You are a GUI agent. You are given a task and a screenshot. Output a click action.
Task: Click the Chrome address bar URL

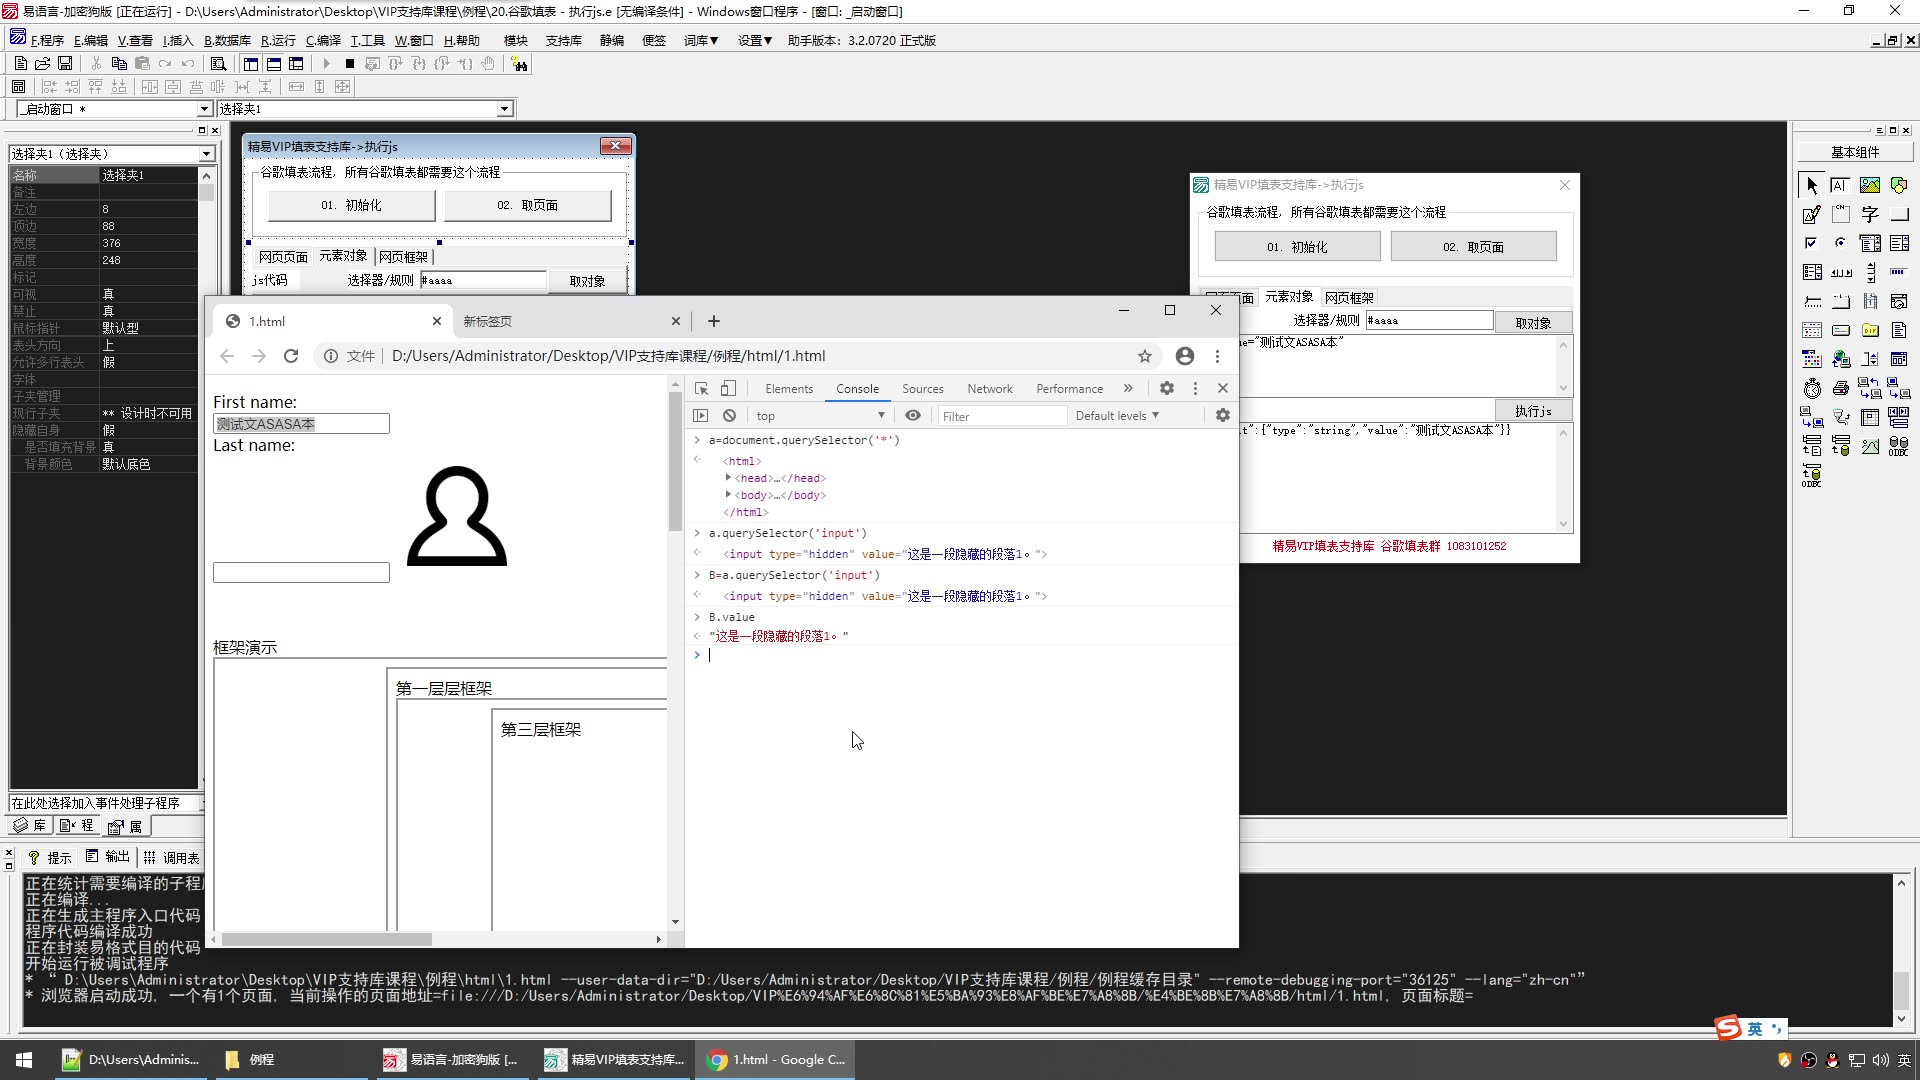click(x=608, y=356)
